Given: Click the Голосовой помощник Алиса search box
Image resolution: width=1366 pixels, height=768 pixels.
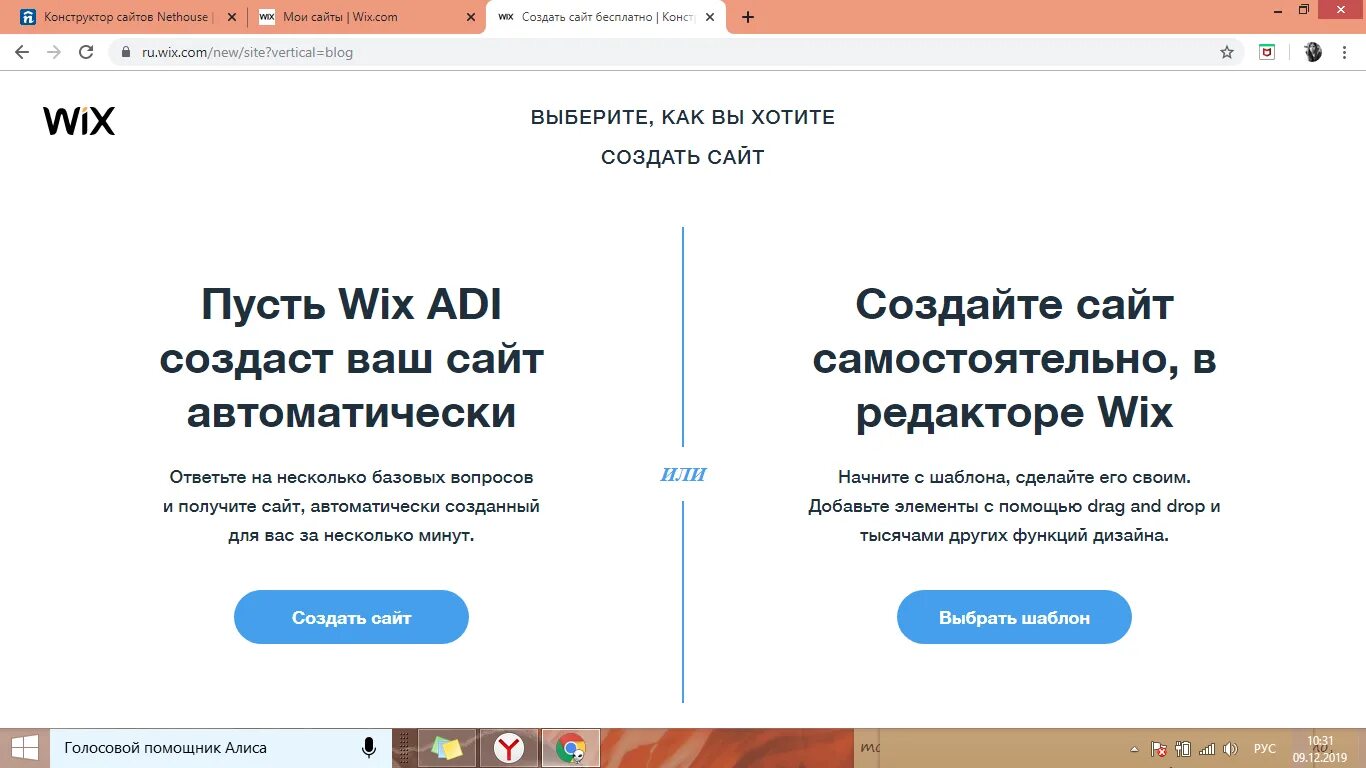Looking at the screenshot, I should coord(220,748).
